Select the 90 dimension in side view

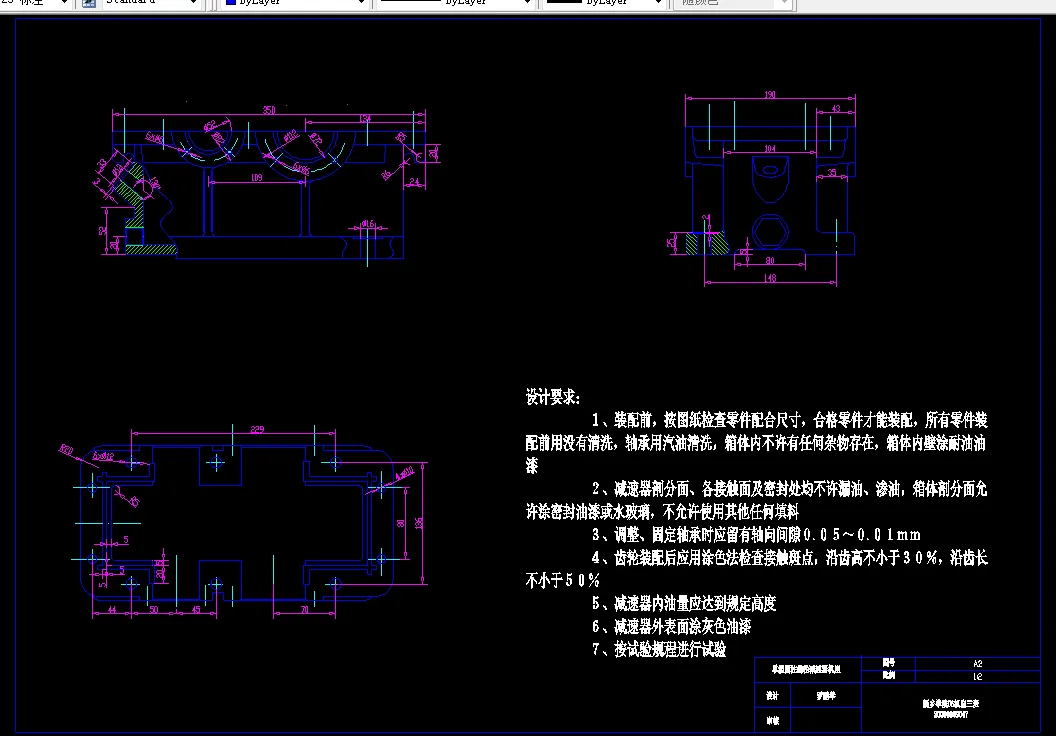pyautogui.click(x=770, y=261)
